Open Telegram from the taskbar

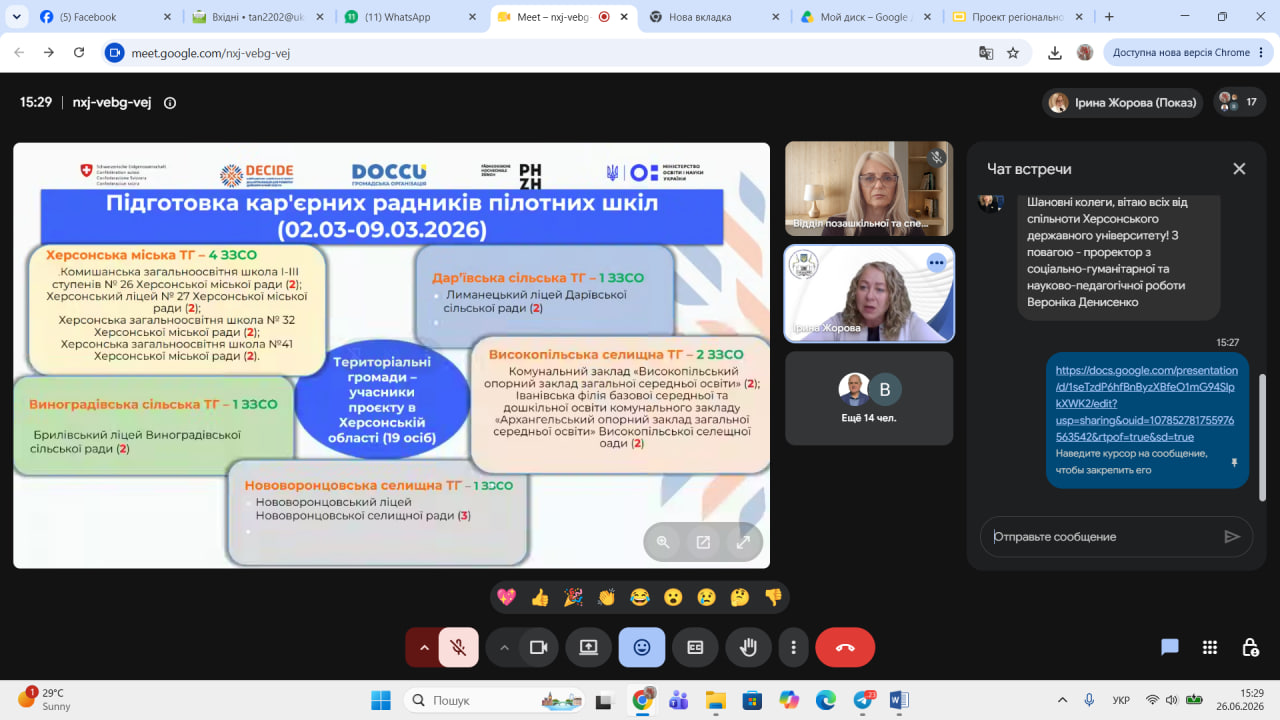(x=863, y=700)
